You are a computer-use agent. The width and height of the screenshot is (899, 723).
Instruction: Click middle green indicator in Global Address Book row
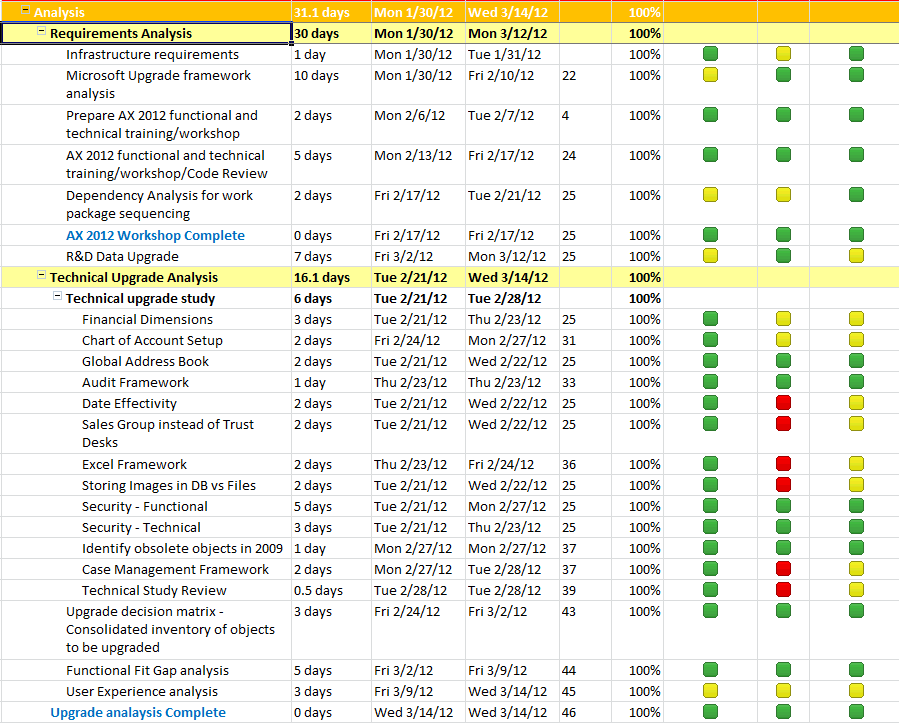[783, 361]
